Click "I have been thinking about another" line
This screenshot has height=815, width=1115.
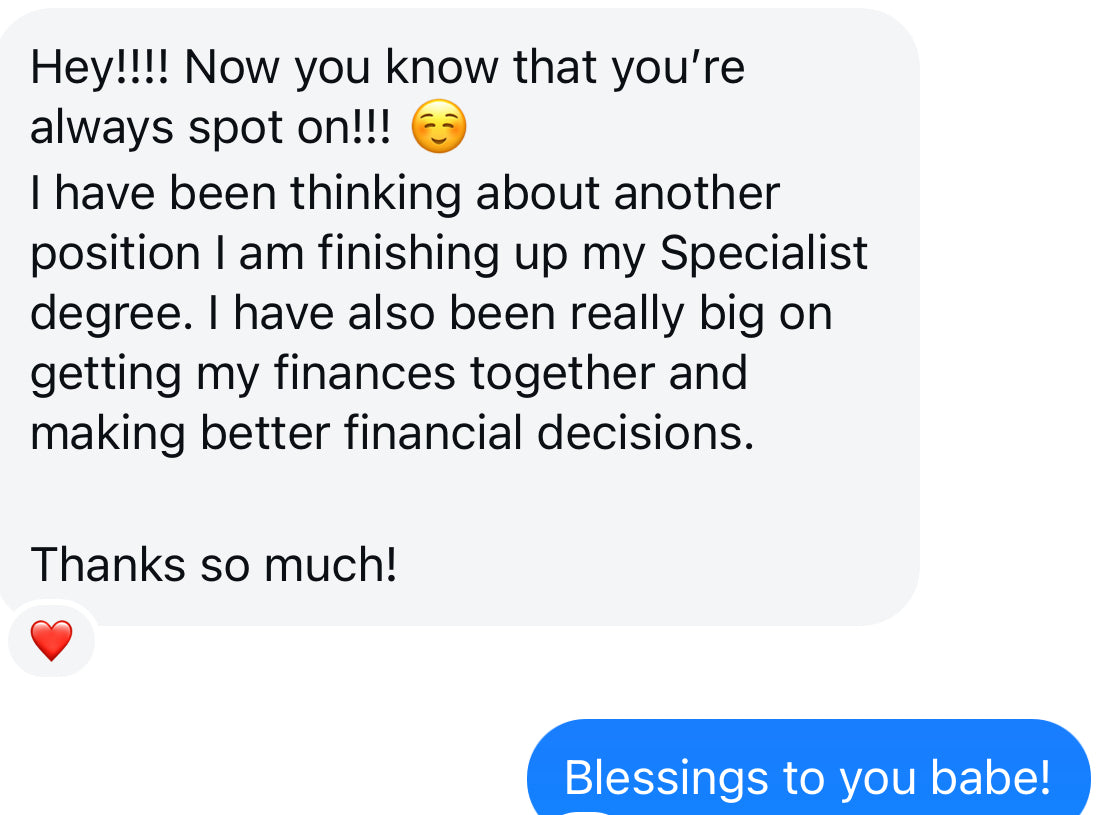click(405, 193)
